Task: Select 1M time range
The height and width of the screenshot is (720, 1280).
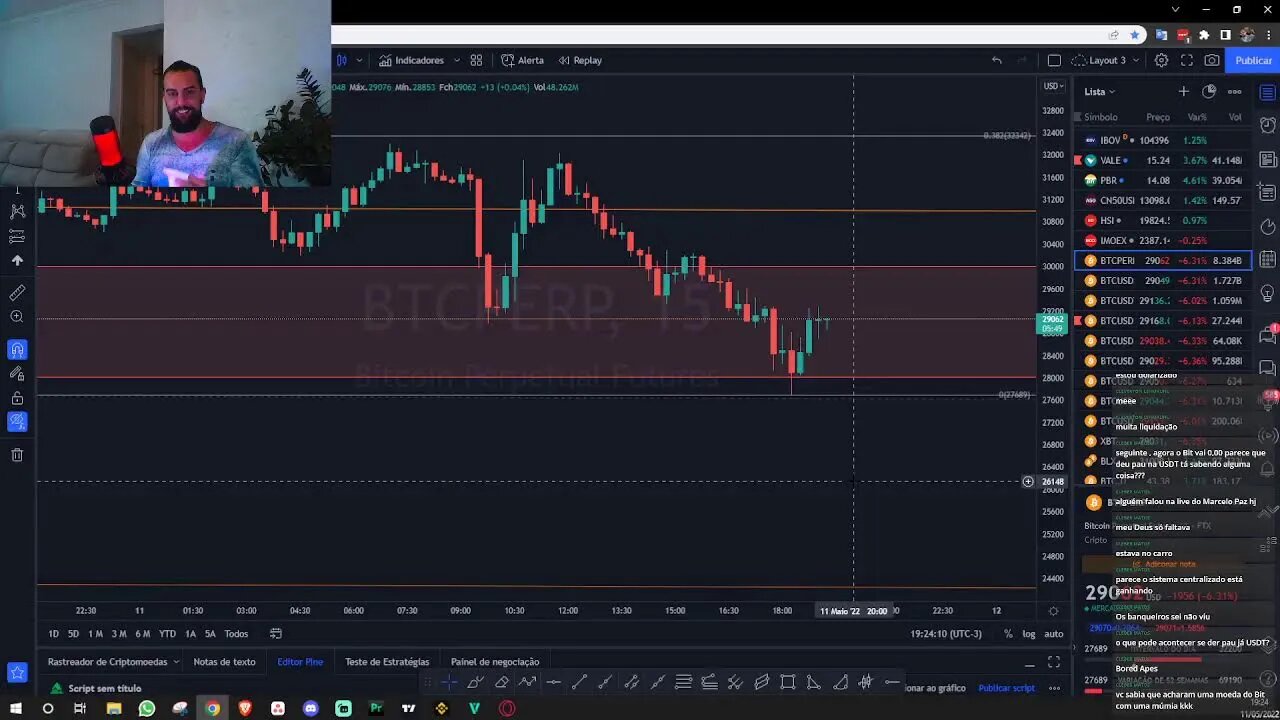Action: 95,634
